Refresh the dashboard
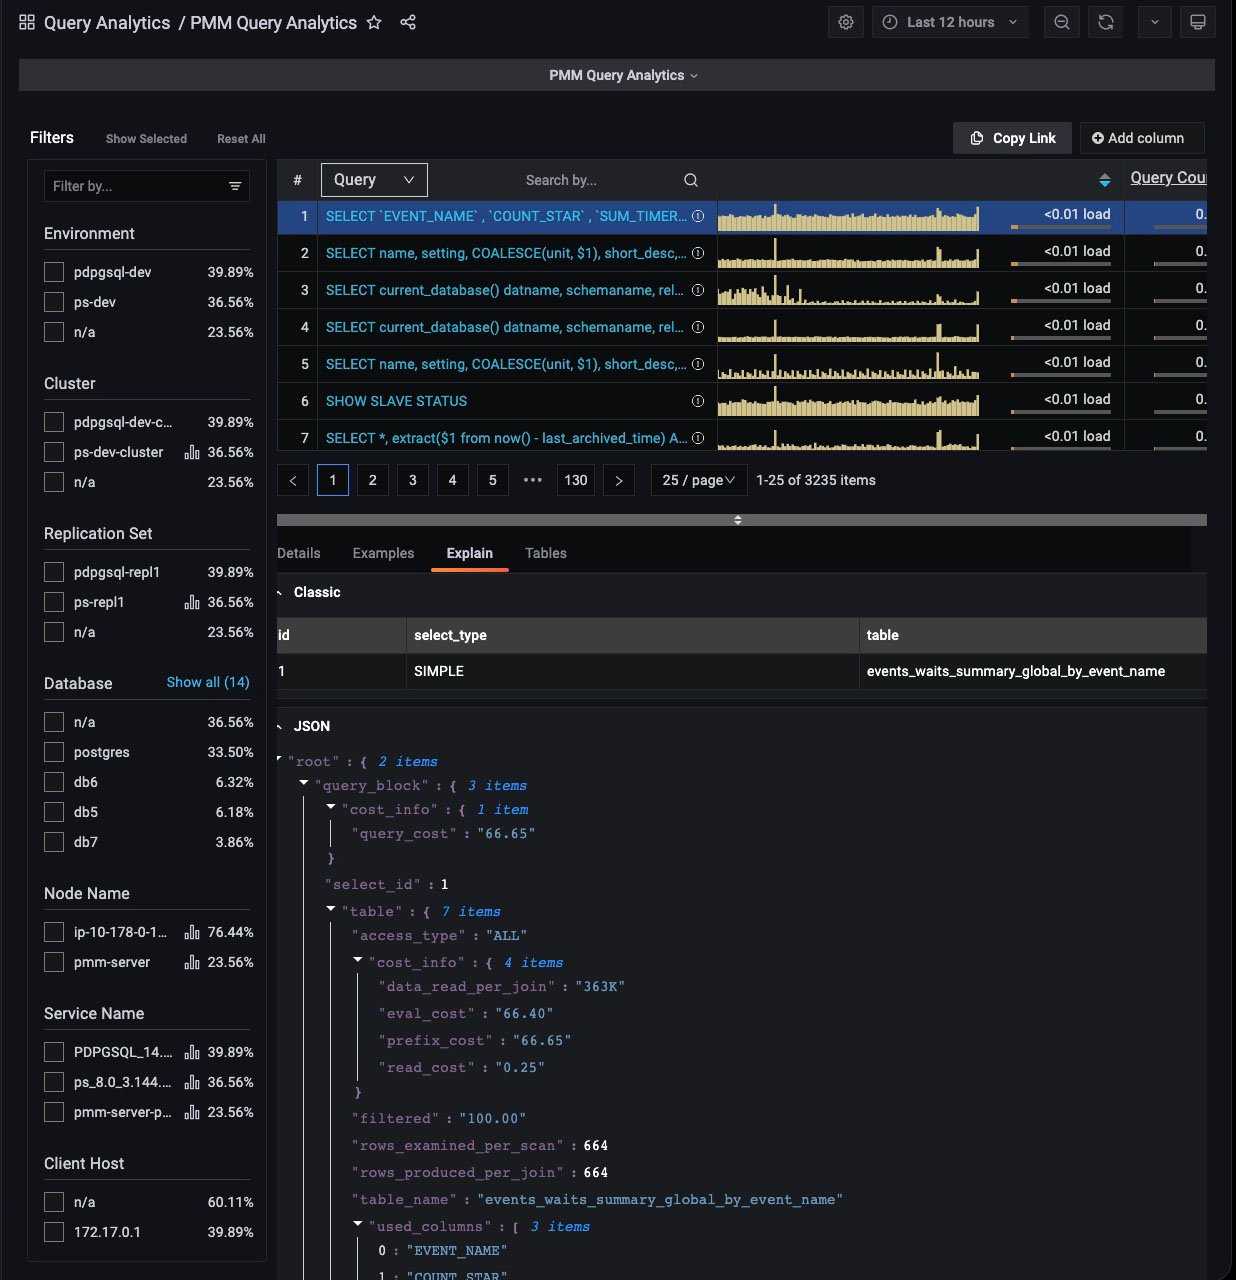 pos(1106,22)
